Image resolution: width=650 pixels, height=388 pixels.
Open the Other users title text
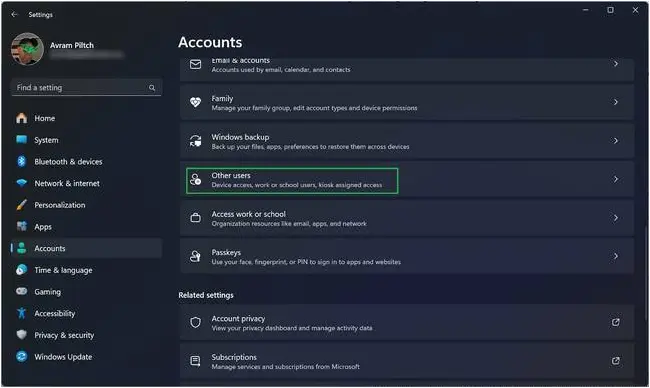tap(231, 175)
